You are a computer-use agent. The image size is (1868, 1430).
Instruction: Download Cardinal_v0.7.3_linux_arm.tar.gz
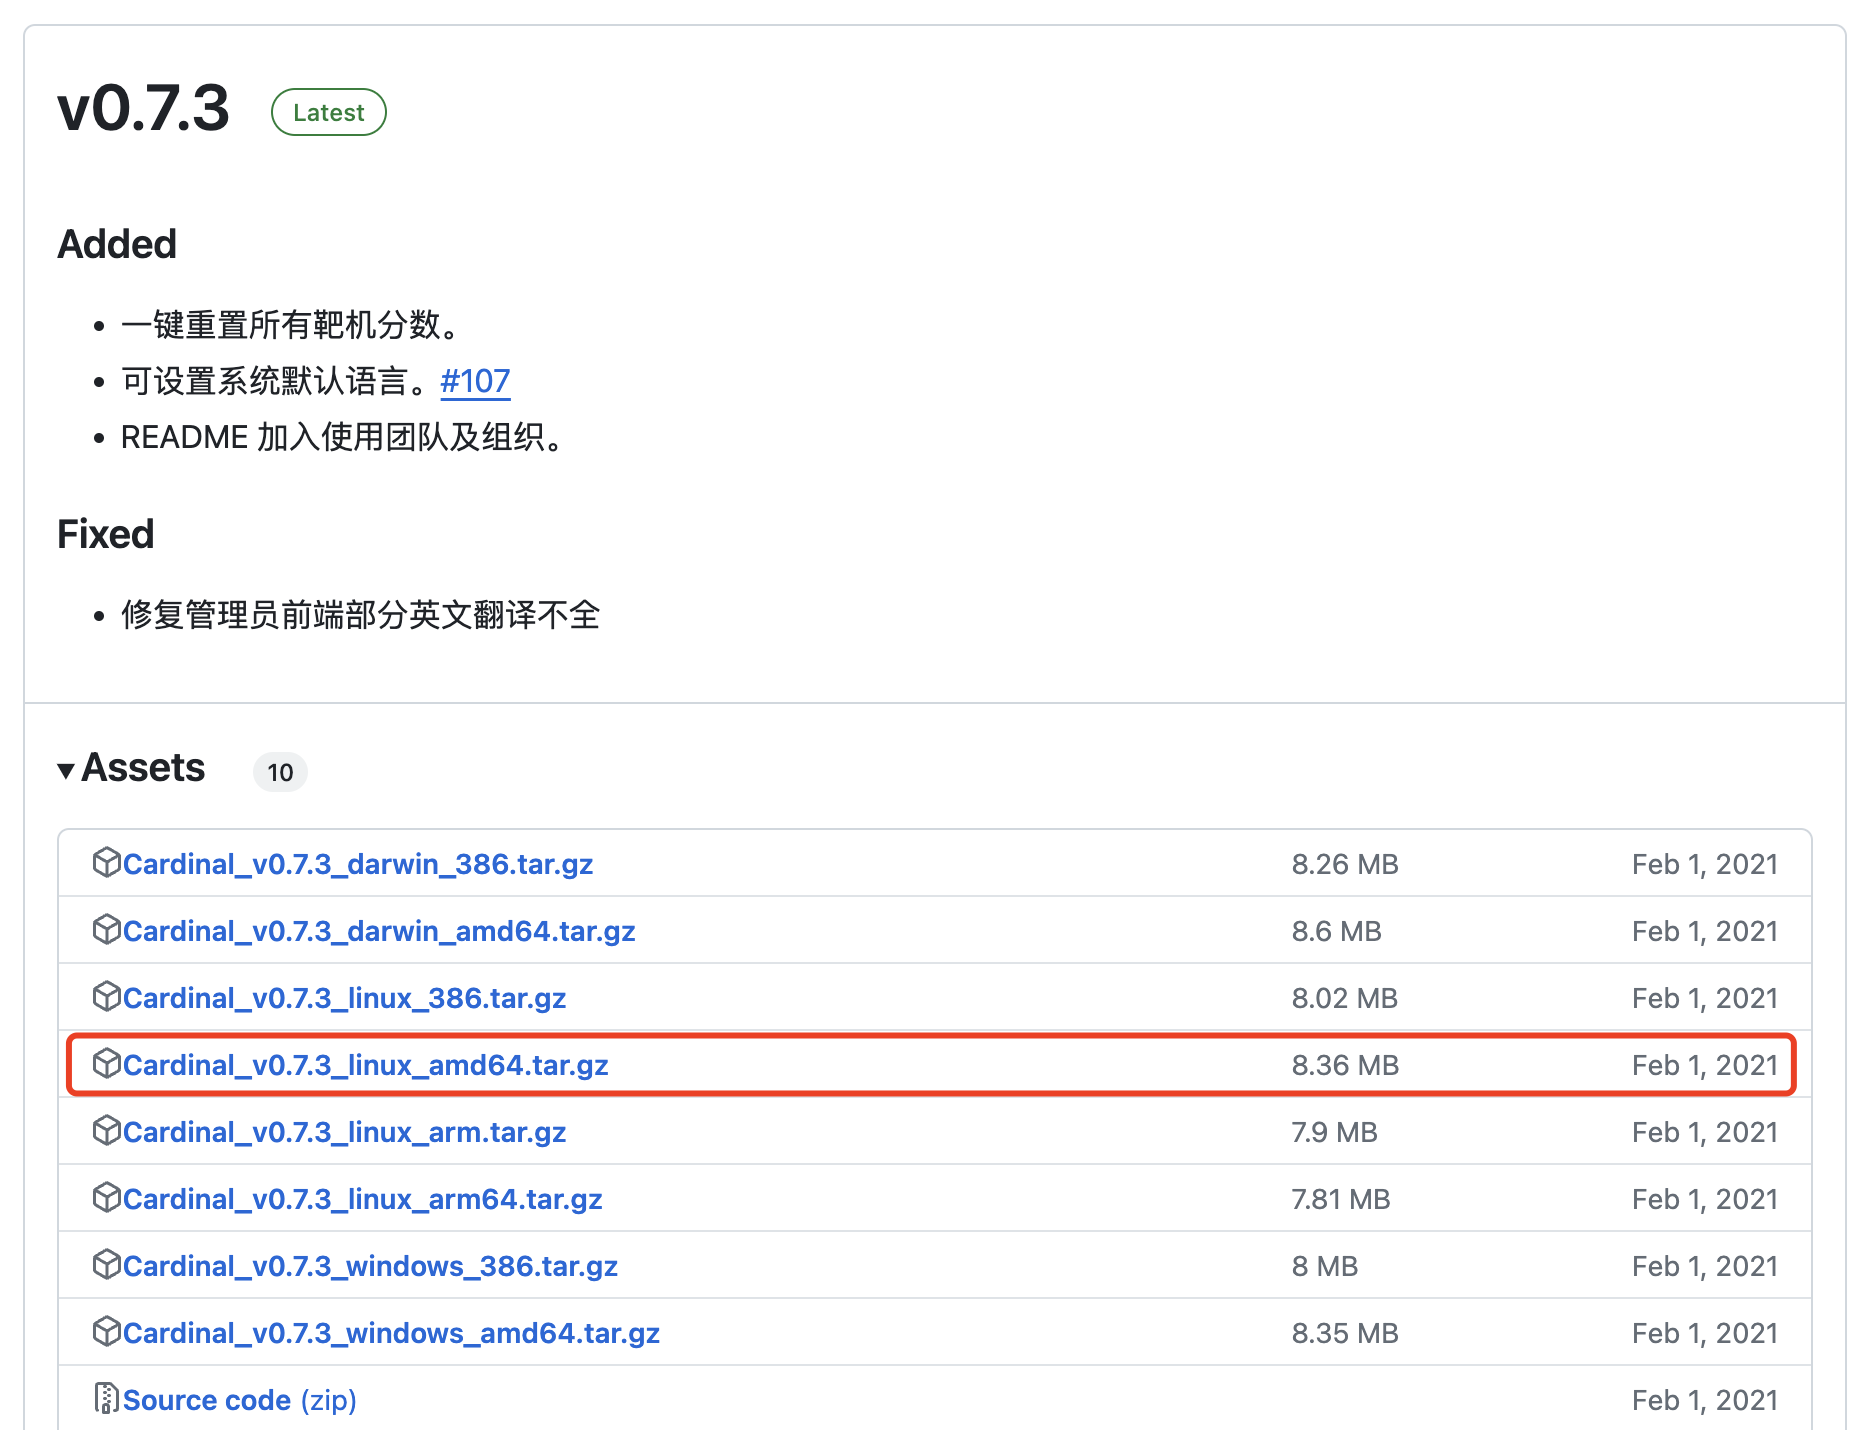tap(345, 1132)
